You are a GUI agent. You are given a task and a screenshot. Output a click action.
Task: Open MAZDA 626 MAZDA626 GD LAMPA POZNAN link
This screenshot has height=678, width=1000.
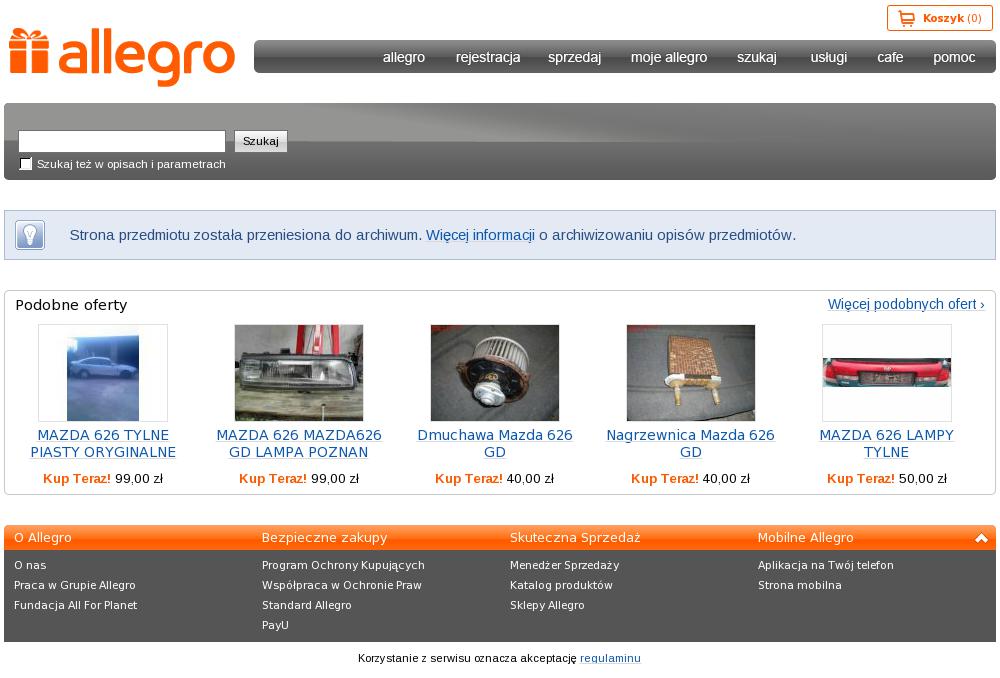point(299,443)
